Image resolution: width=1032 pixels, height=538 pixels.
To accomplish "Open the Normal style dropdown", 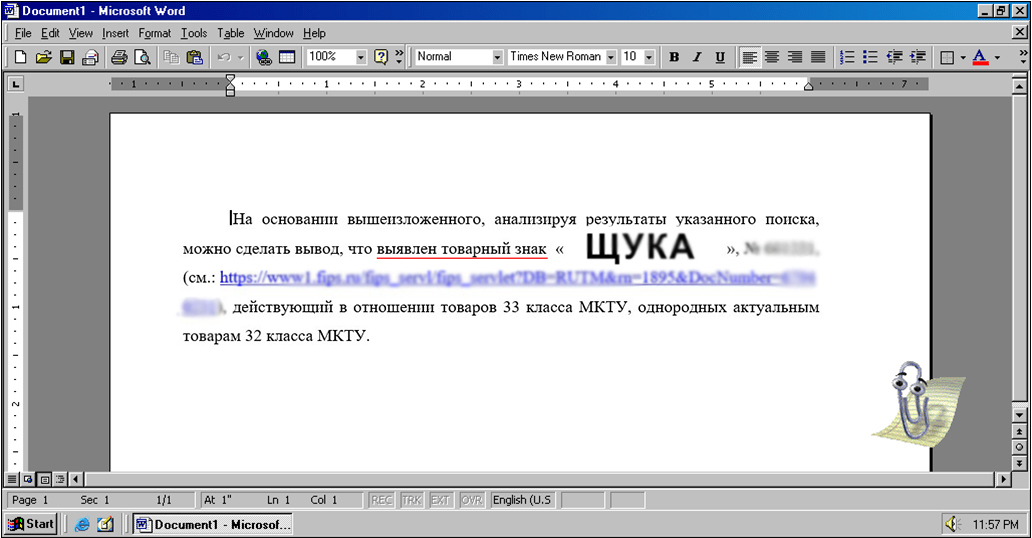I will pos(498,57).
